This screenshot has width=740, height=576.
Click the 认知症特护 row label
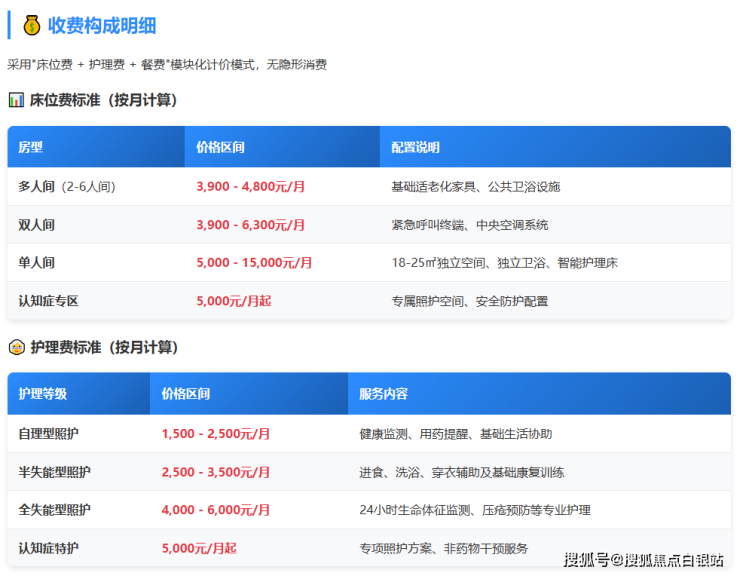tap(48, 548)
